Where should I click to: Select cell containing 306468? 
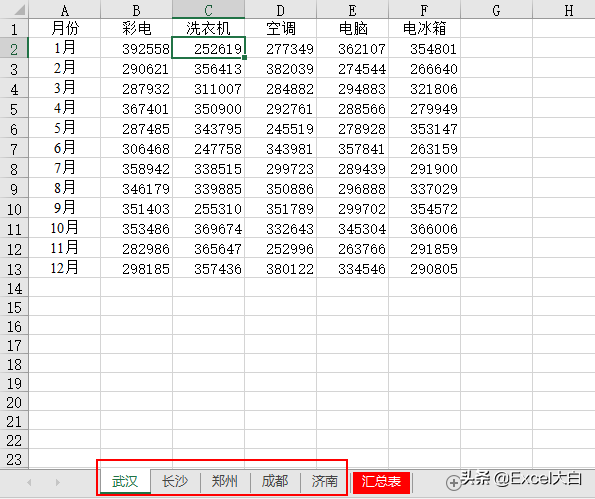(137, 148)
